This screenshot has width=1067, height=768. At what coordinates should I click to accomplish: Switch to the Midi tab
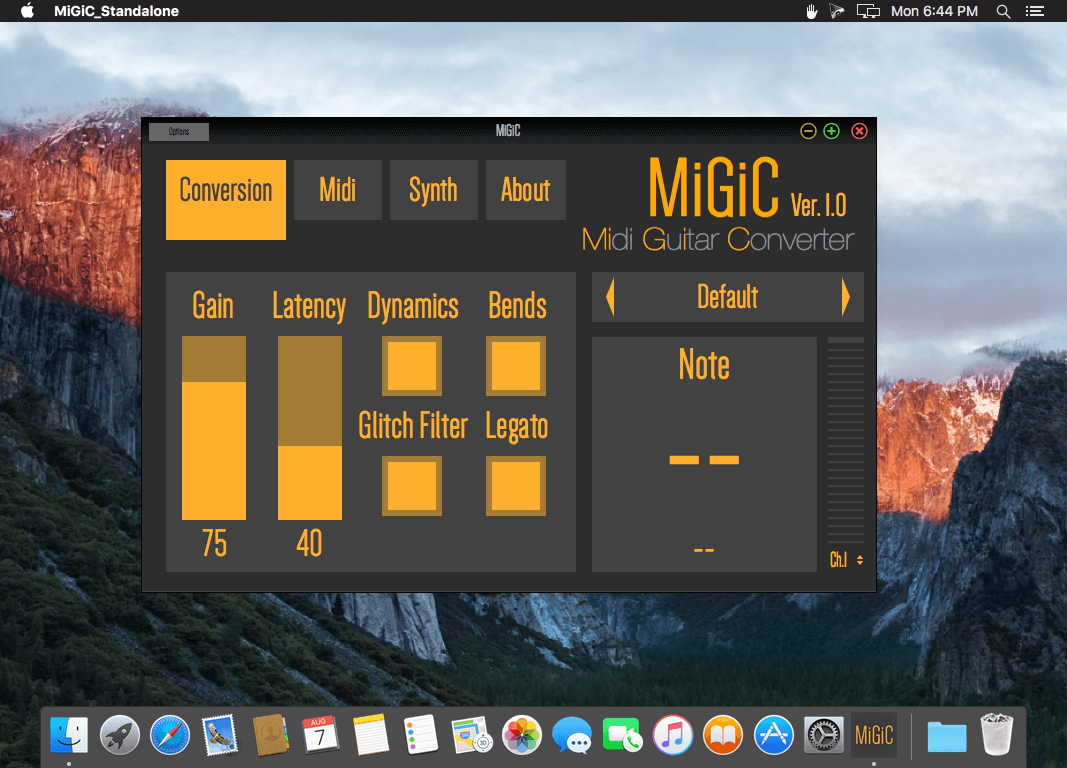point(338,190)
